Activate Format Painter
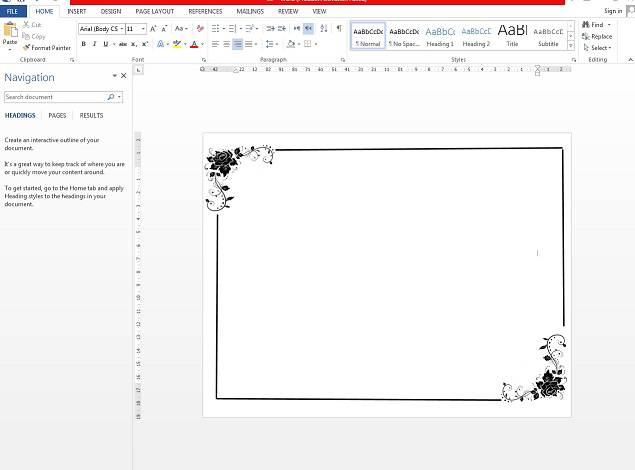The width and height of the screenshot is (635, 470). click(47, 48)
